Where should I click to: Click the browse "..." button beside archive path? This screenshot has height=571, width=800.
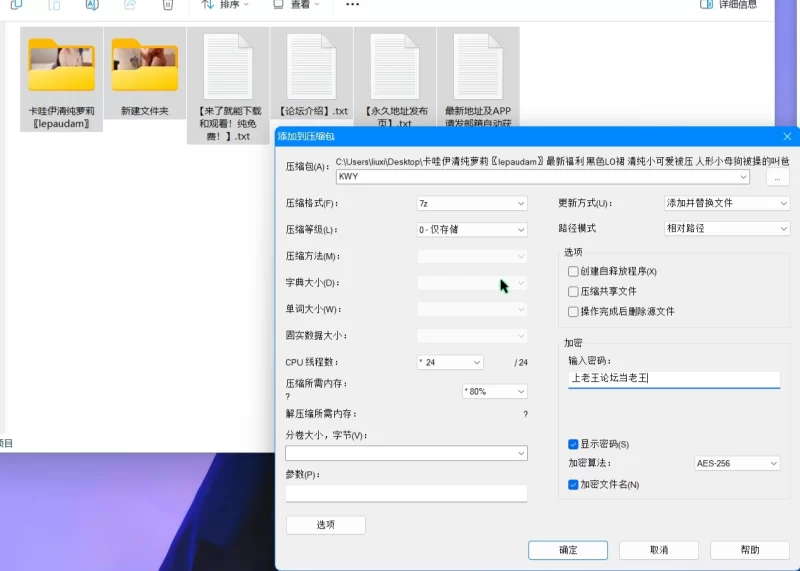click(777, 177)
